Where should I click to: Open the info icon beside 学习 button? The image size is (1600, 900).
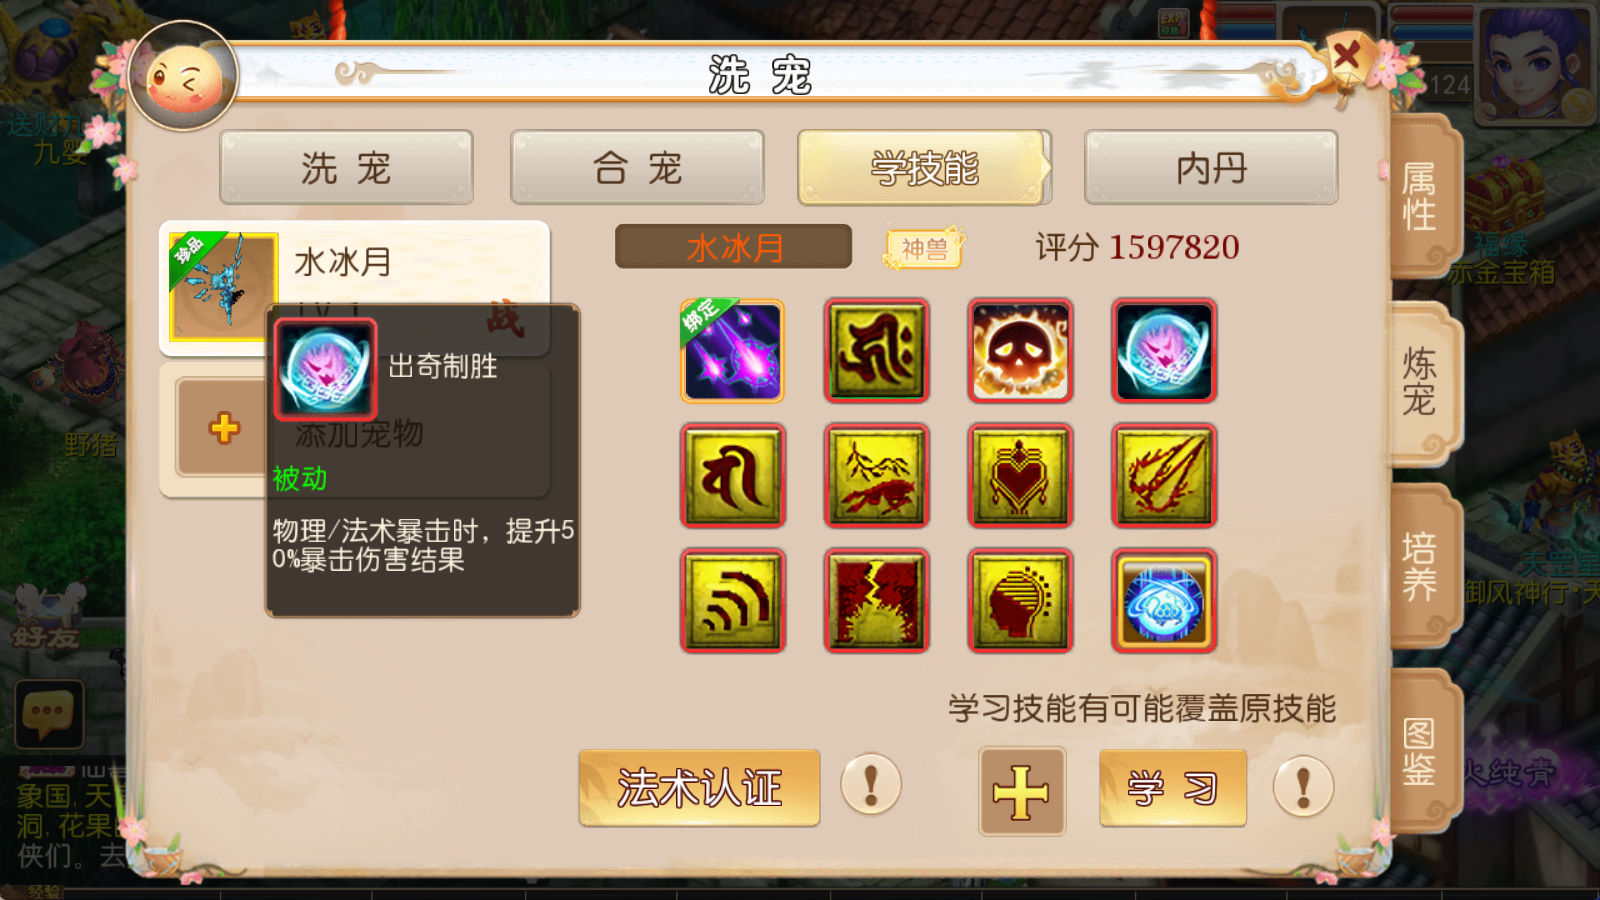(1303, 786)
